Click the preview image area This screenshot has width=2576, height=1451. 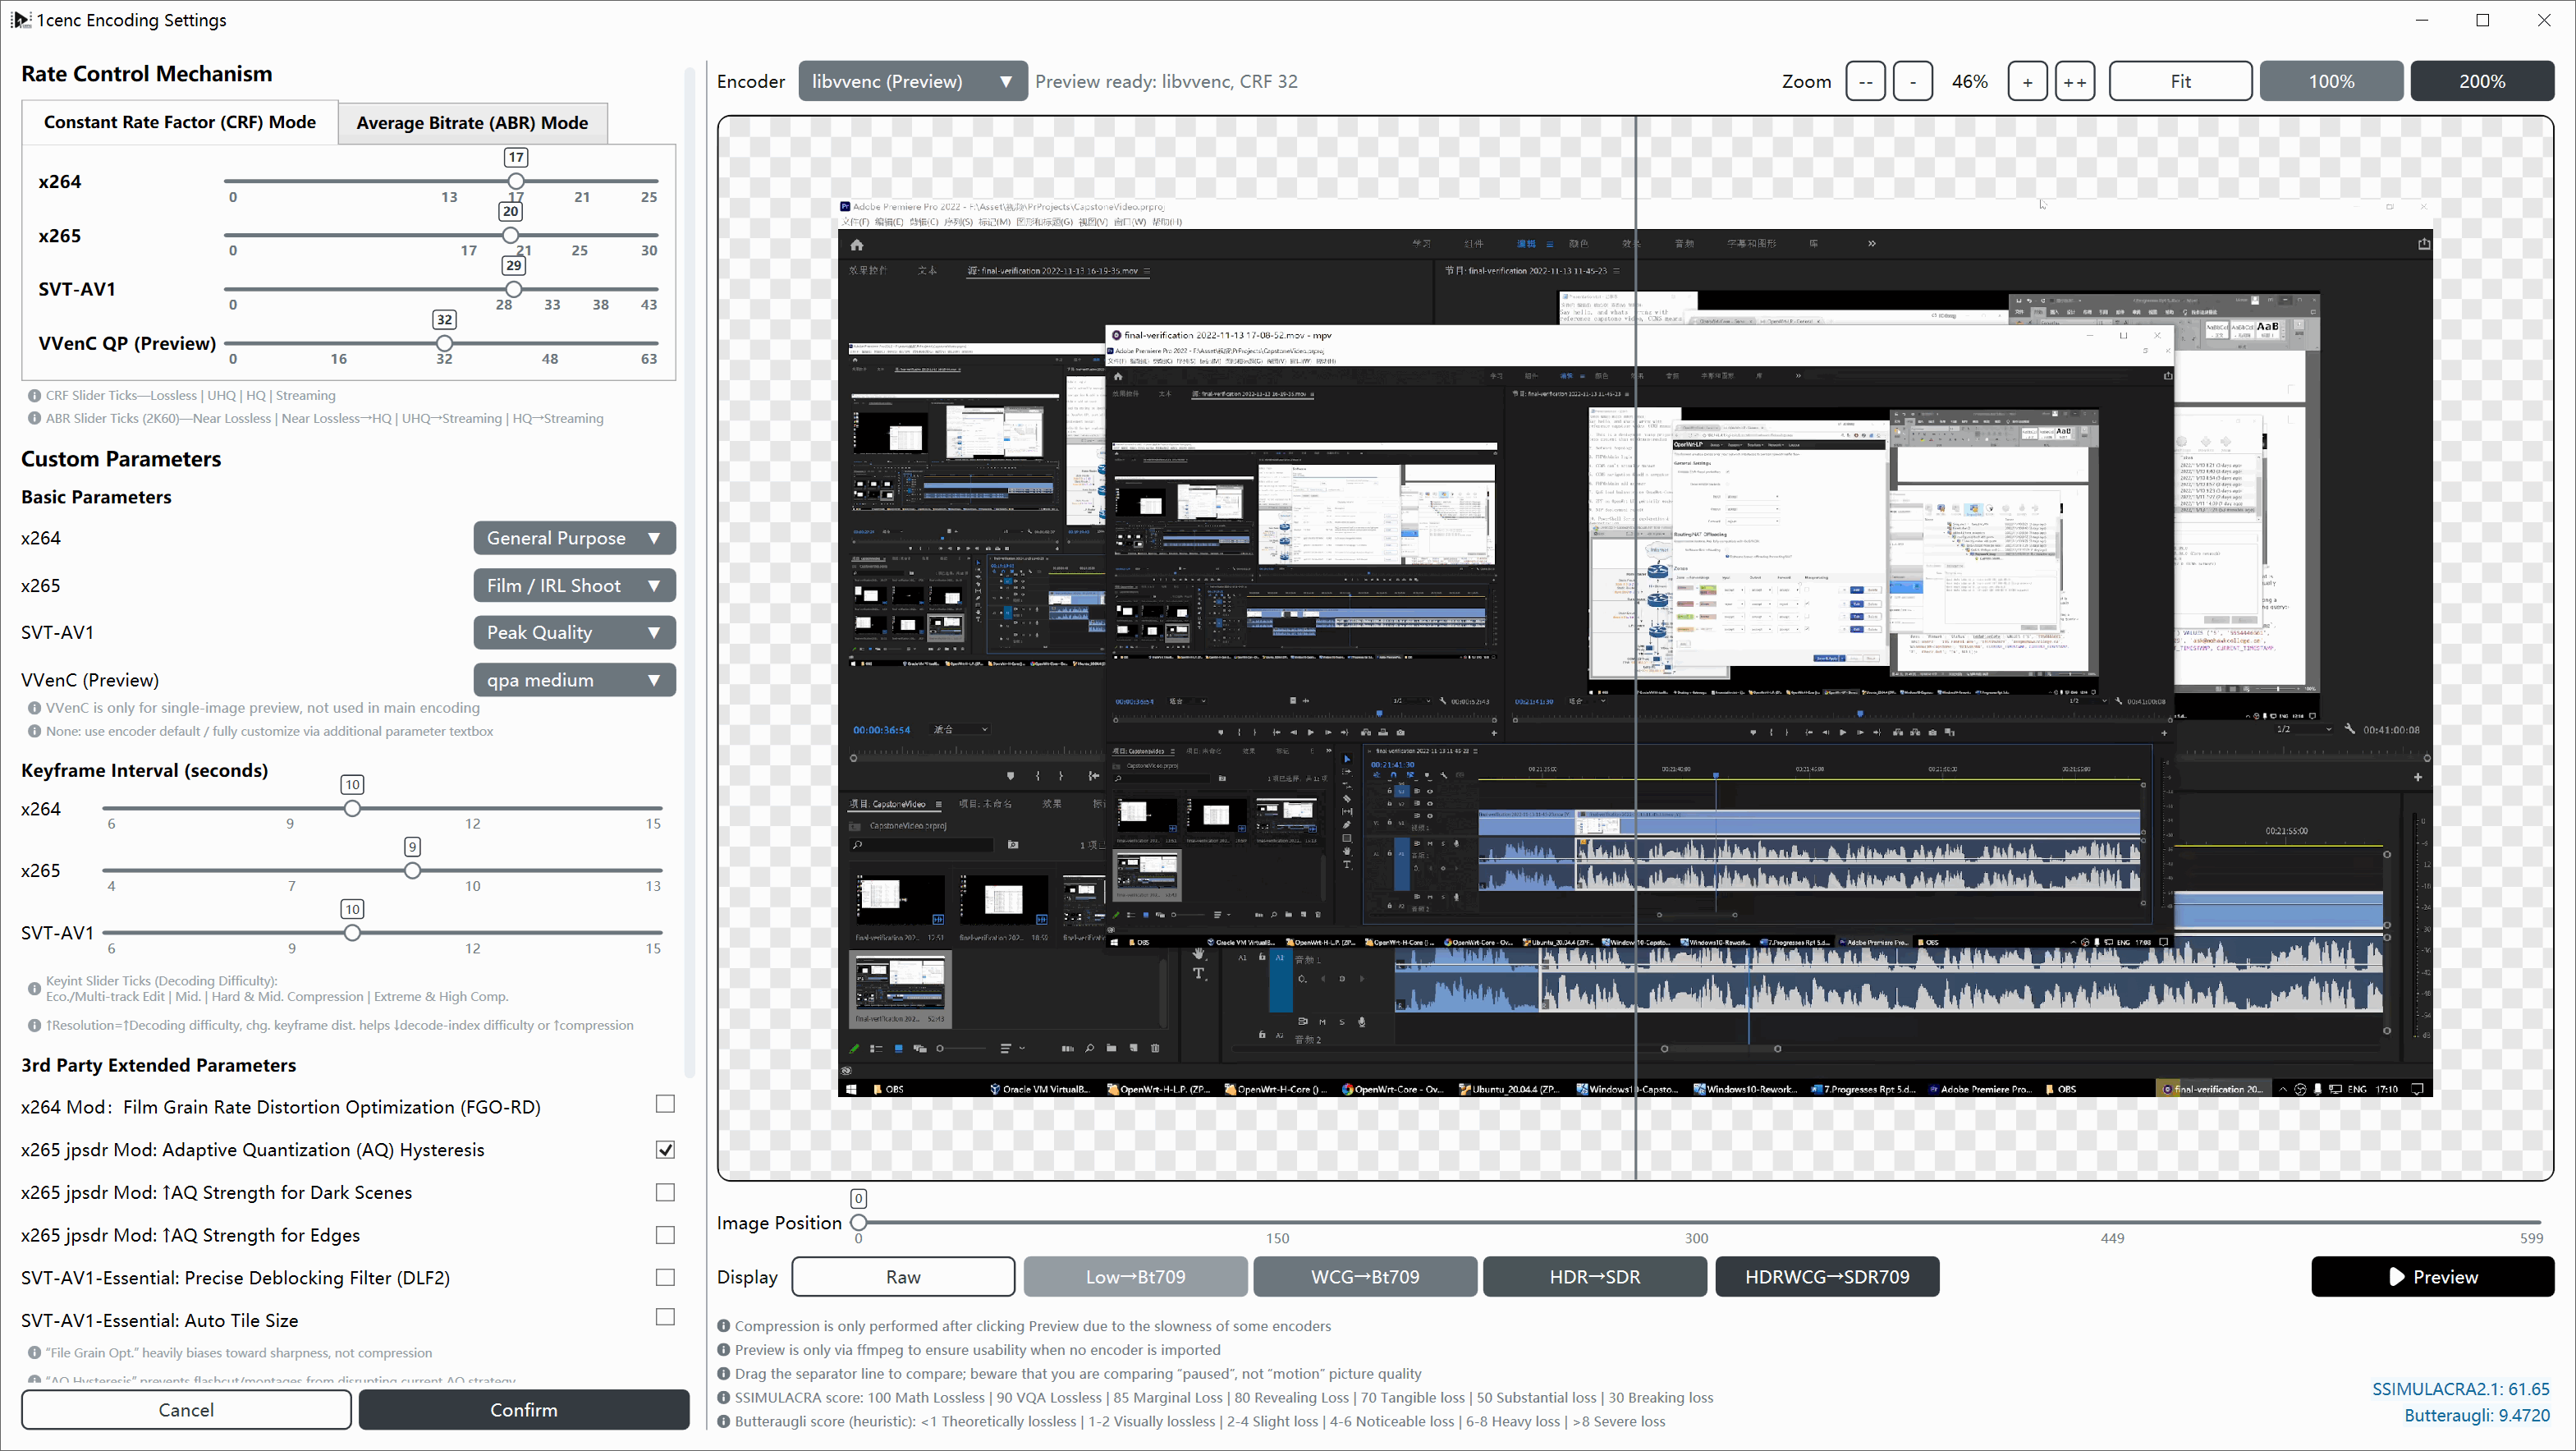(1635, 648)
